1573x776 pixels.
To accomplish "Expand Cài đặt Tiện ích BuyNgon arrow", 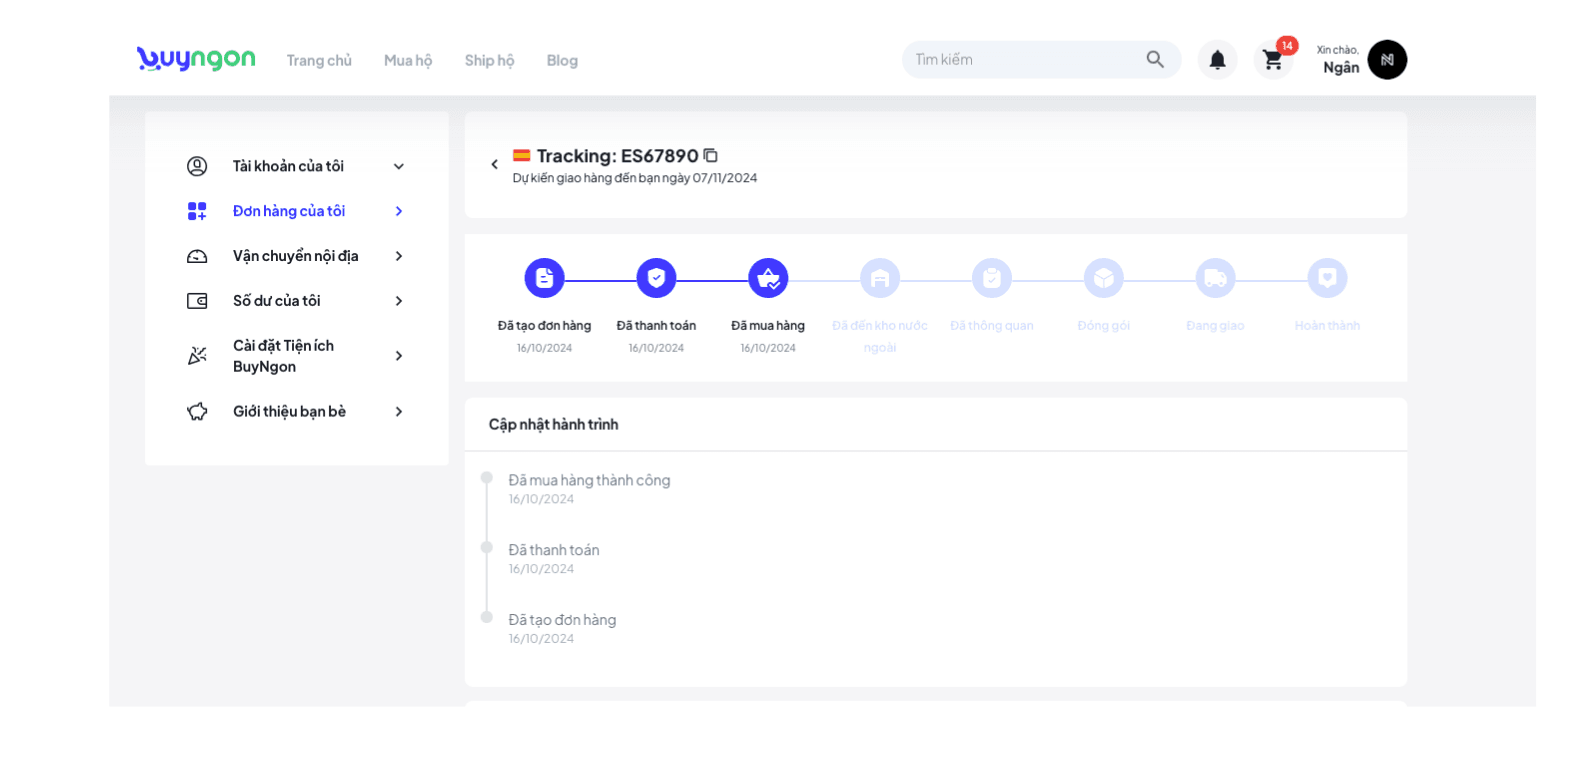I will (x=399, y=356).
